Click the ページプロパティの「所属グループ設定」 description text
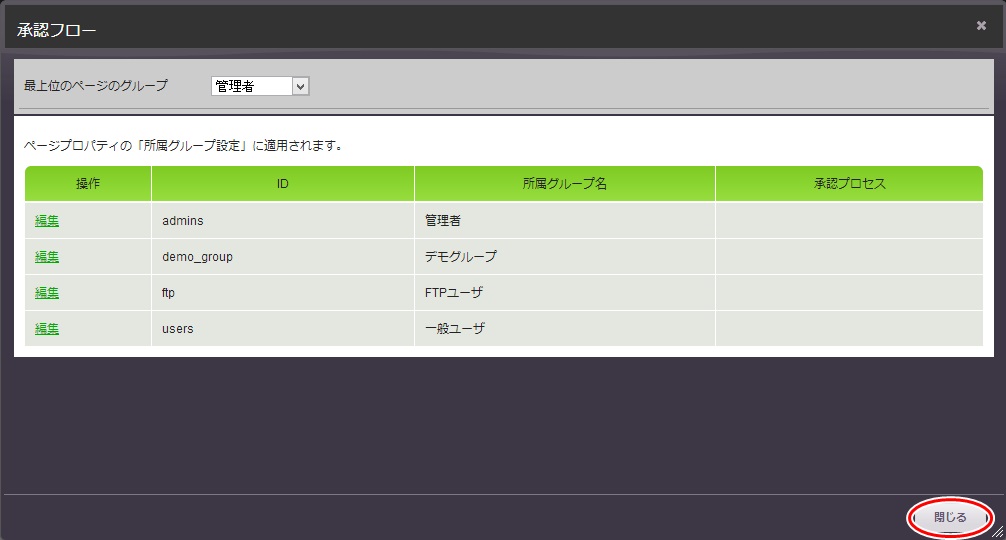 coord(183,146)
